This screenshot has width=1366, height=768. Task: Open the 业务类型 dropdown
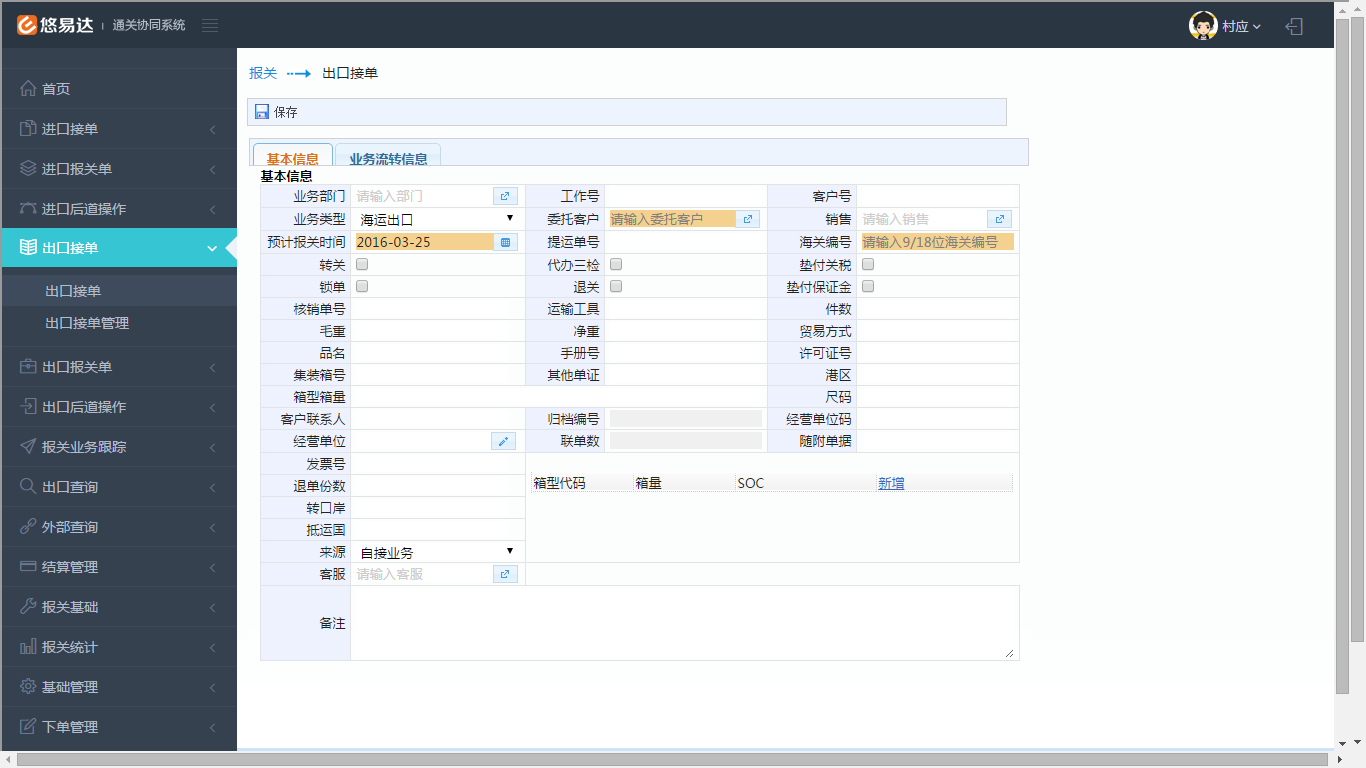tap(437, 218)
